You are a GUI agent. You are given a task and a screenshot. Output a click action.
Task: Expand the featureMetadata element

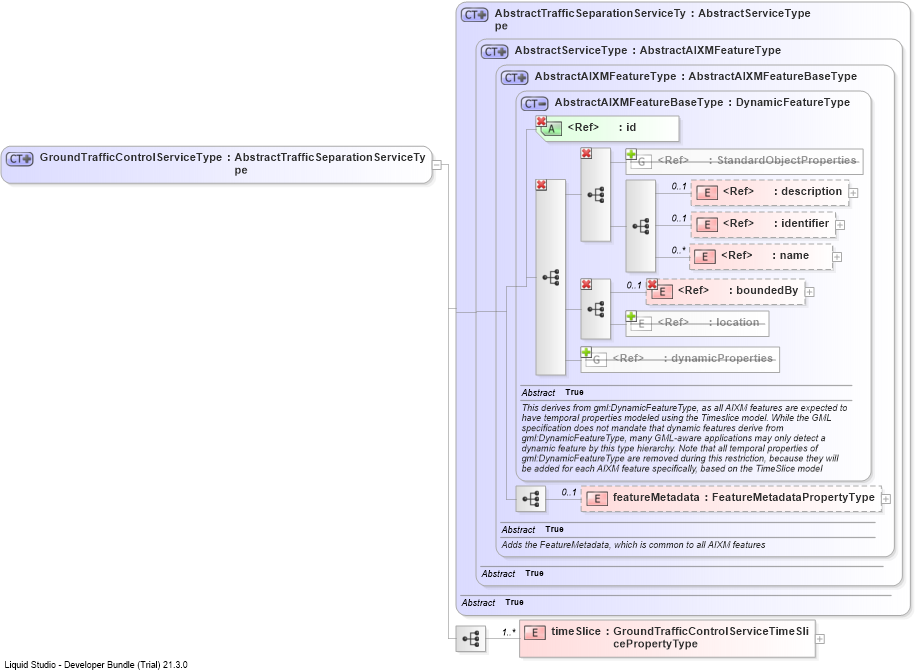pyautogui.click(x=886, y=499)
